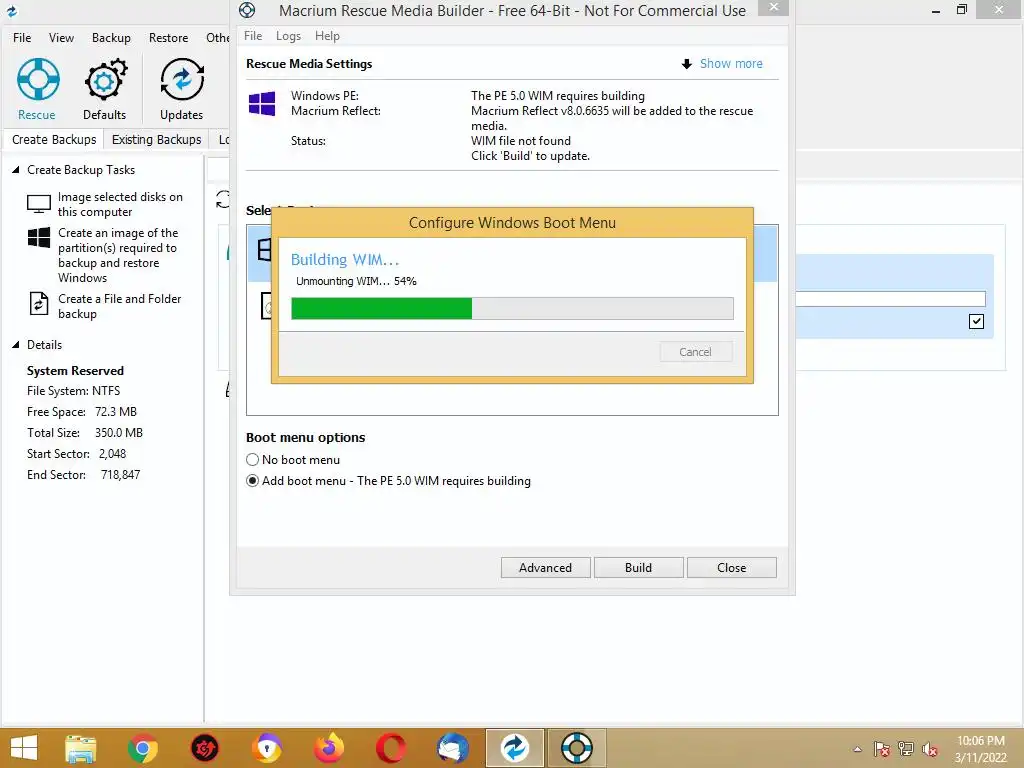
Task: Click the Windows logo icon for Windows image backup
Action: (x=39, y=238)
